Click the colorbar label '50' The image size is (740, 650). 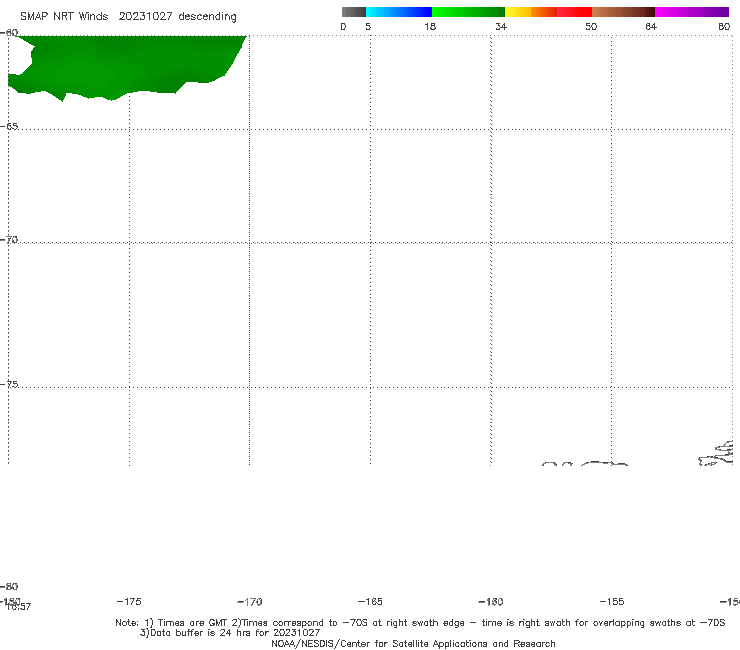pyautogui.click(x=591, y=26)
